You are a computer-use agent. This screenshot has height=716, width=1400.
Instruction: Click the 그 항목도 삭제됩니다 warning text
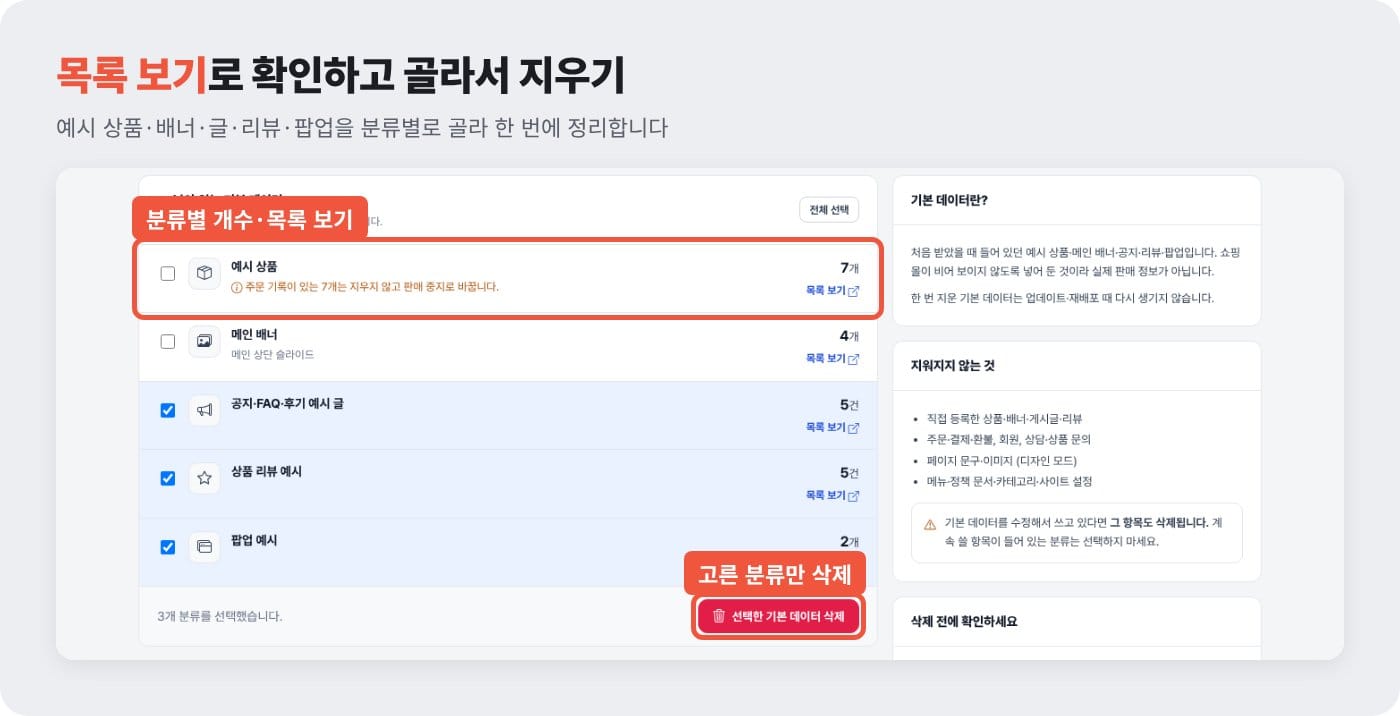click(1160, 523)
